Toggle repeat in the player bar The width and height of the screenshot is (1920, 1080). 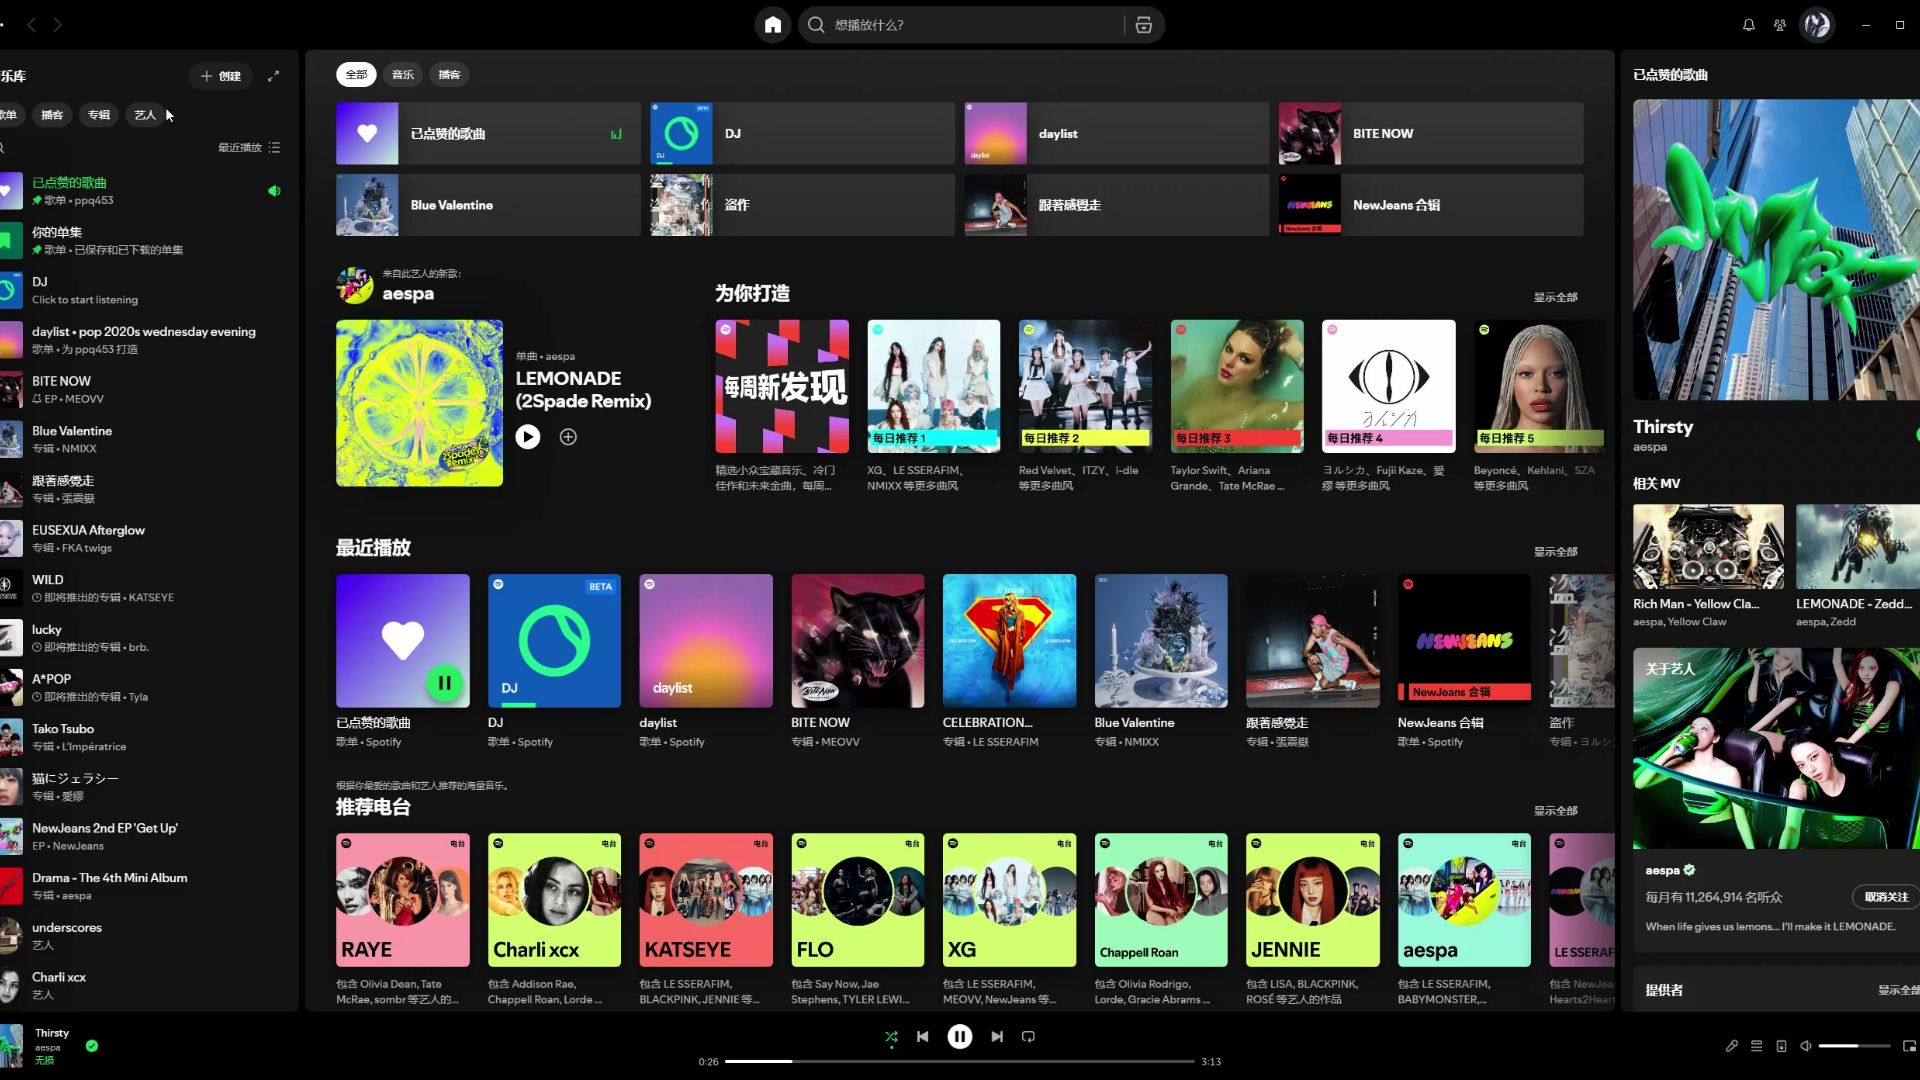1028,1037
